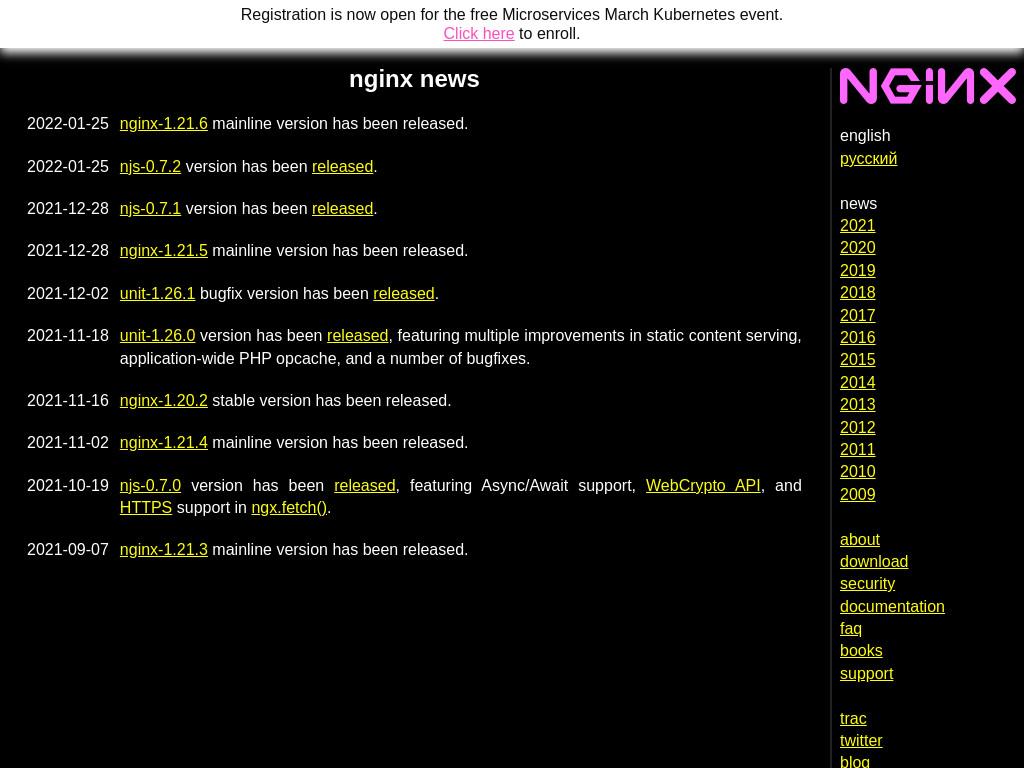Click the date 2021-12-02
The image size is (1024, 768).
(x=68, y=293)
